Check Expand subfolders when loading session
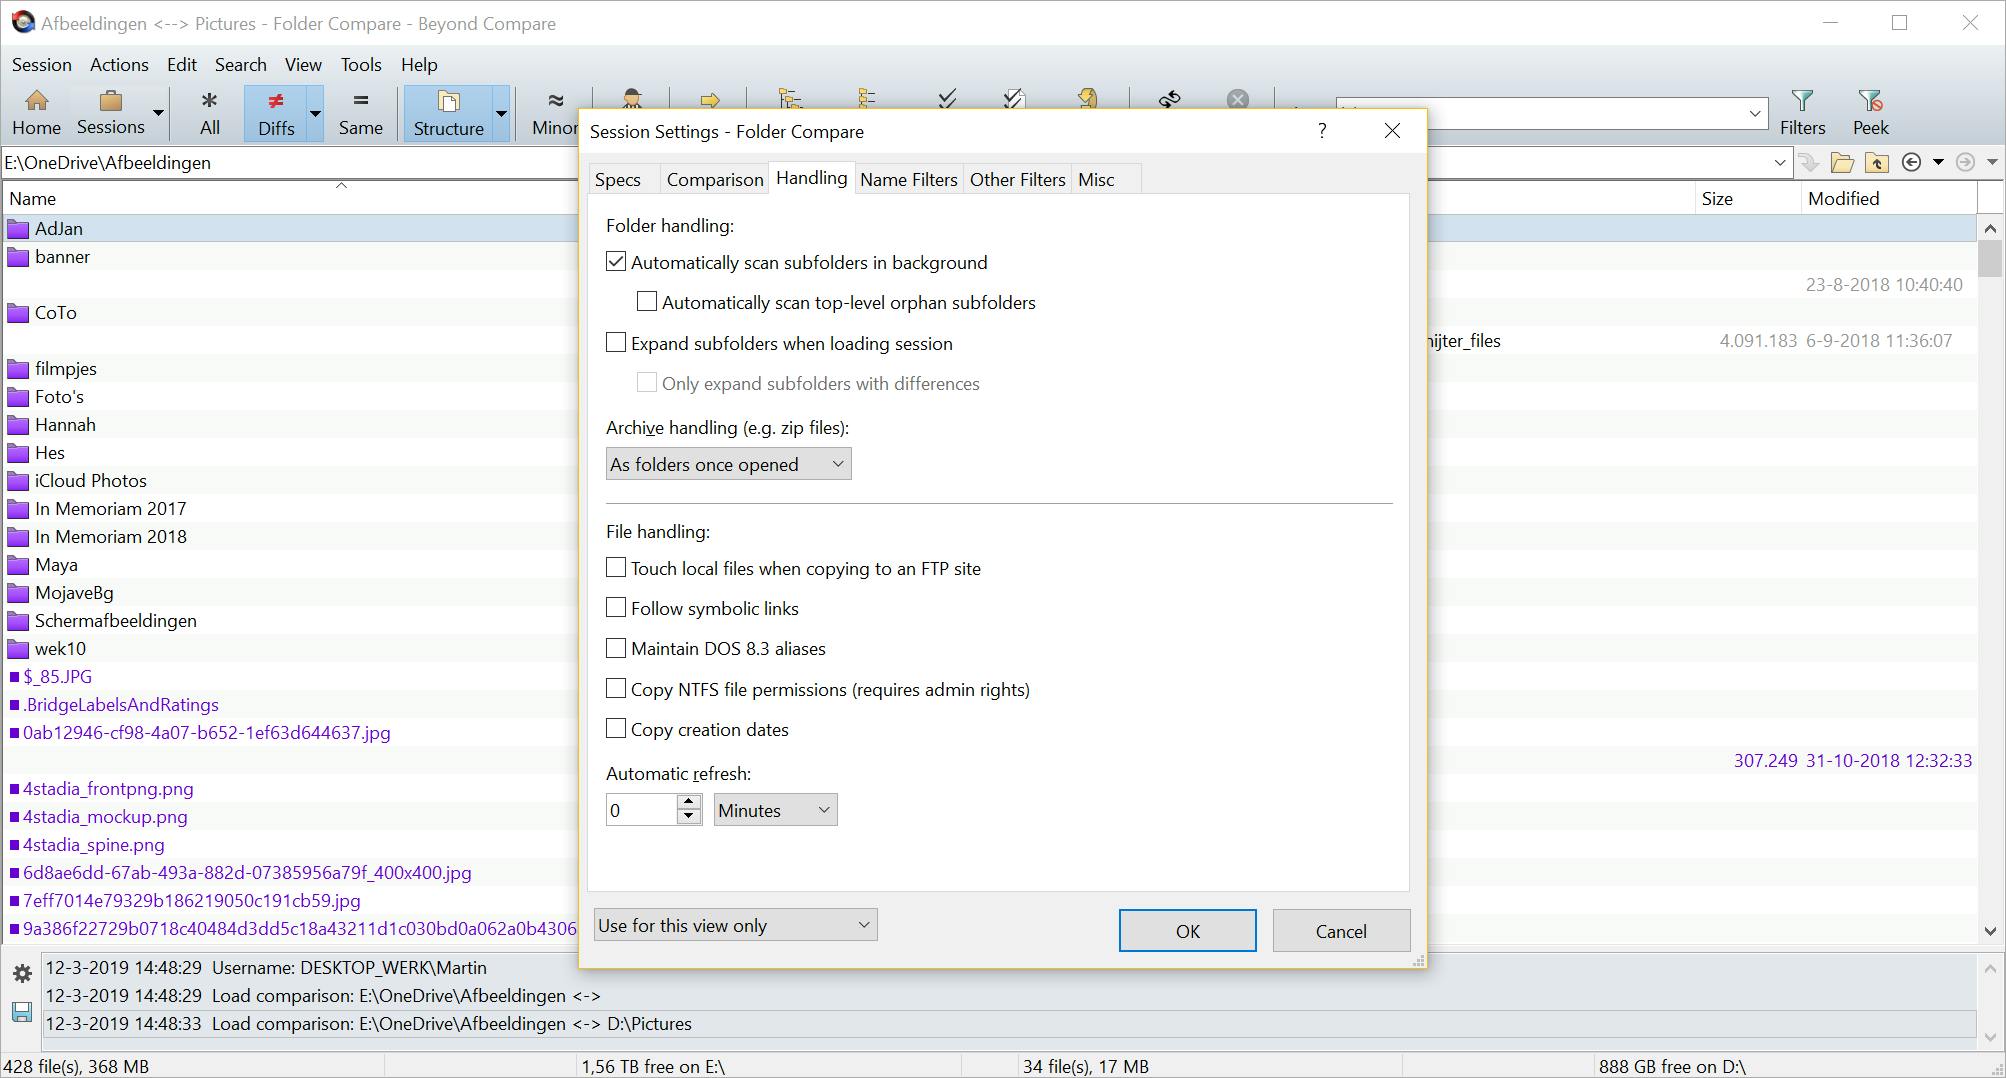Screen dimensions: 2006x1078 click(616, 343)
